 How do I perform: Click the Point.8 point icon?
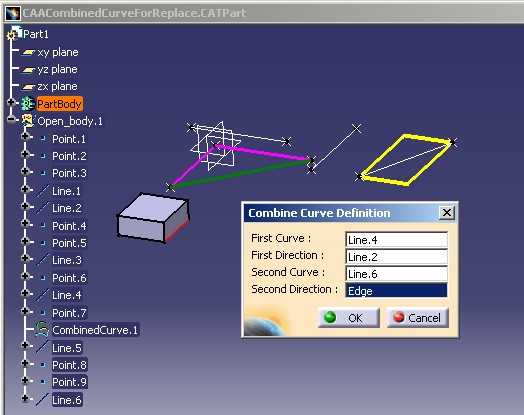point(43,365)
